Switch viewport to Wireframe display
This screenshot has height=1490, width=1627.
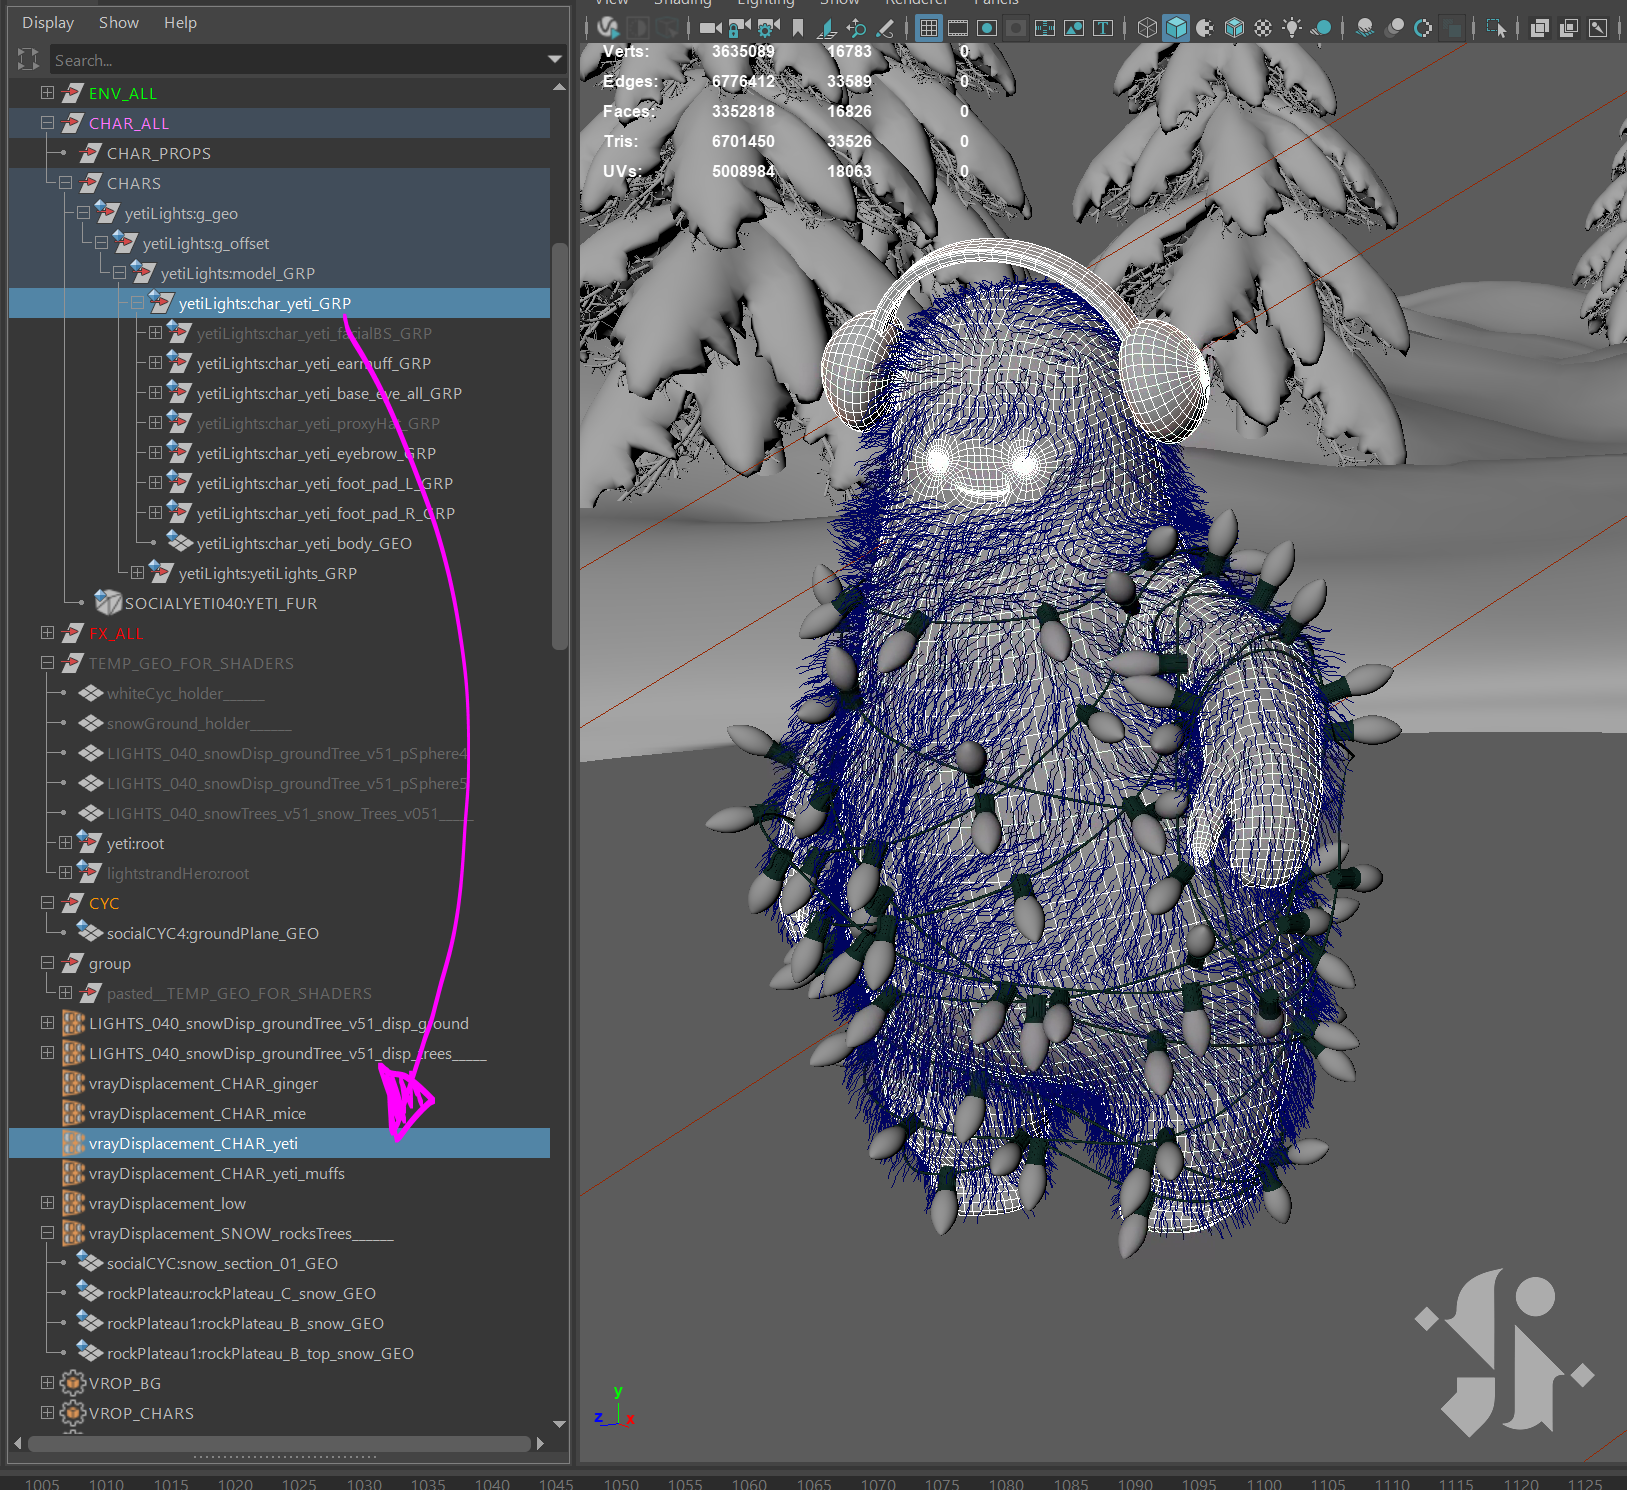(x=1147, y=28)
